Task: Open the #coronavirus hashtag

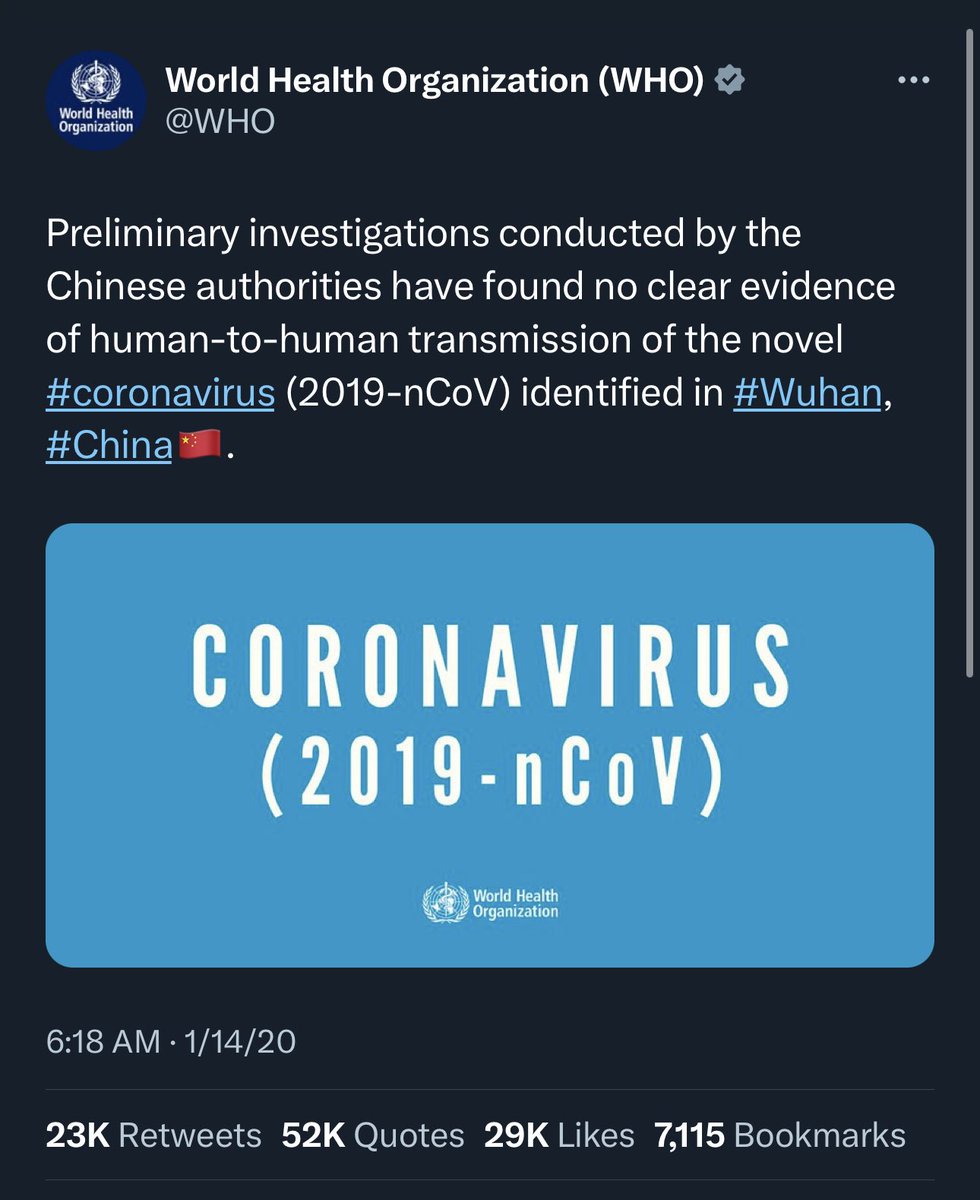Action: click(160, 393)
